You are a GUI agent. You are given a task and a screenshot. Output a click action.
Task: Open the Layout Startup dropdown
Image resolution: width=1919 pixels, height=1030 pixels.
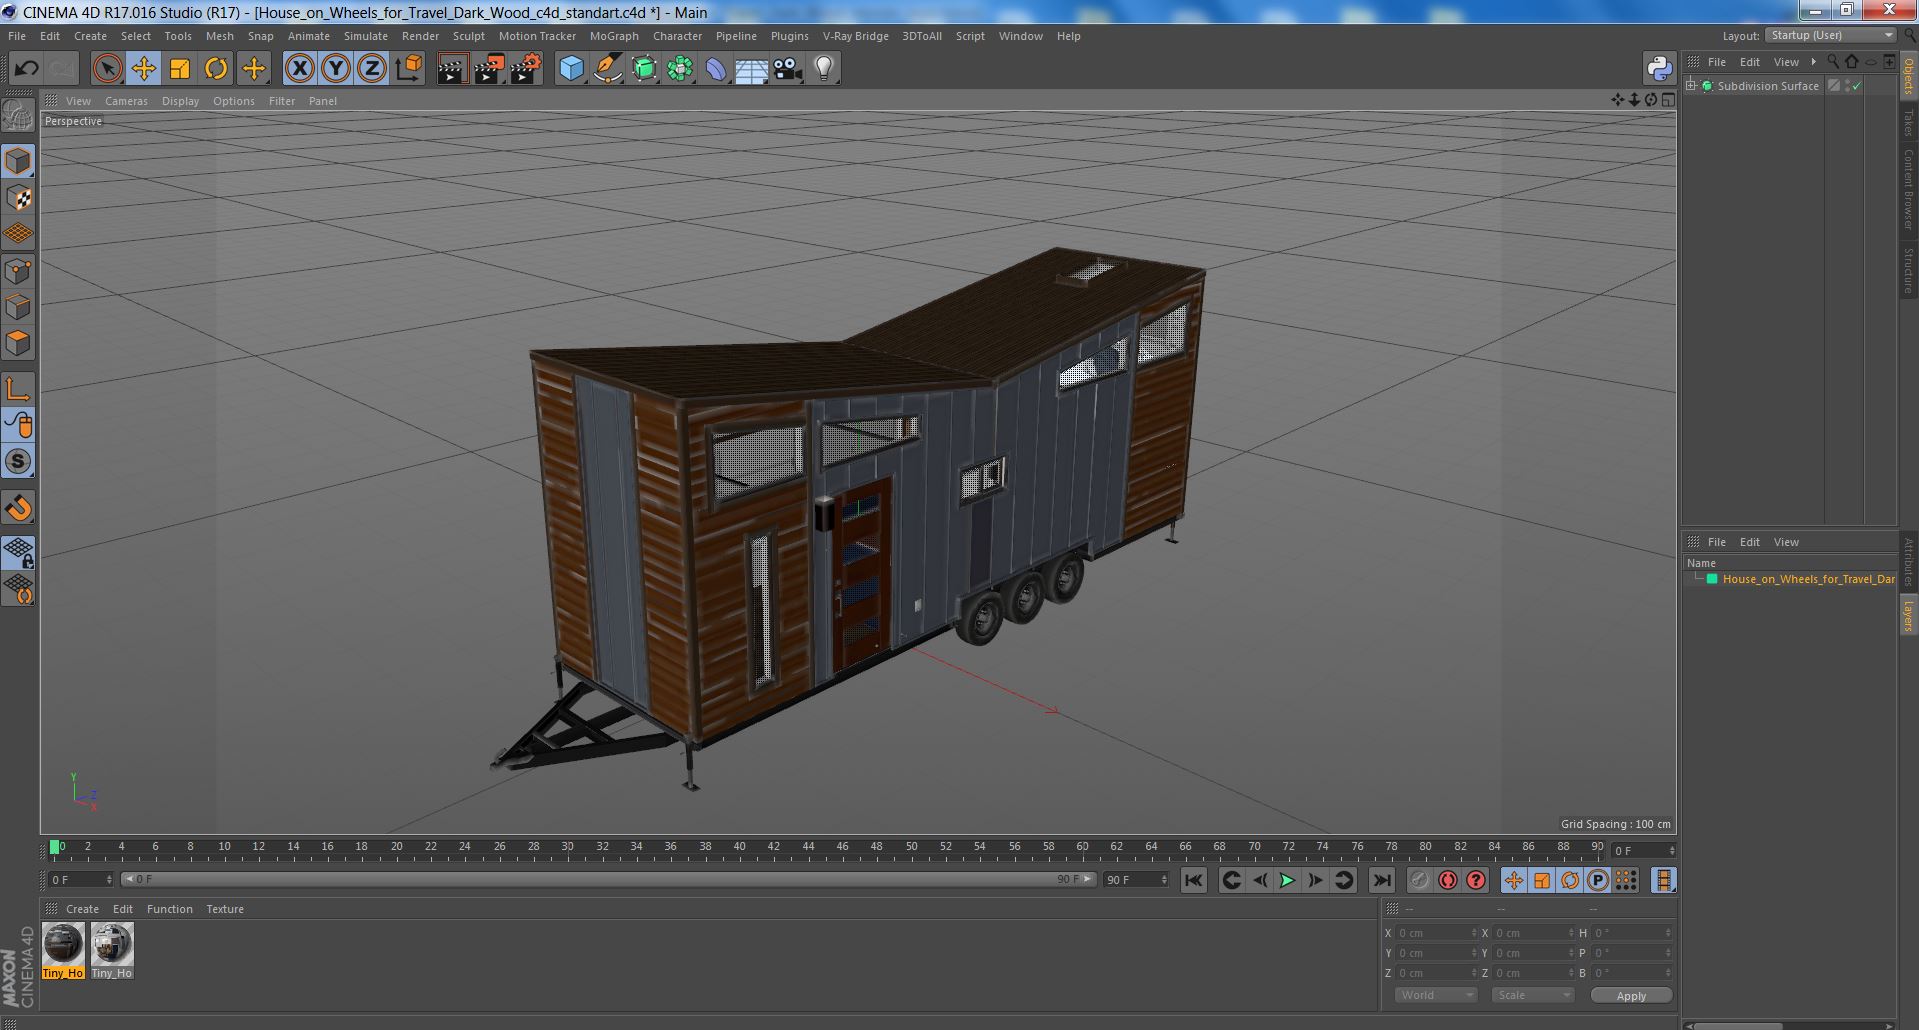click(x=1831, y=35)
